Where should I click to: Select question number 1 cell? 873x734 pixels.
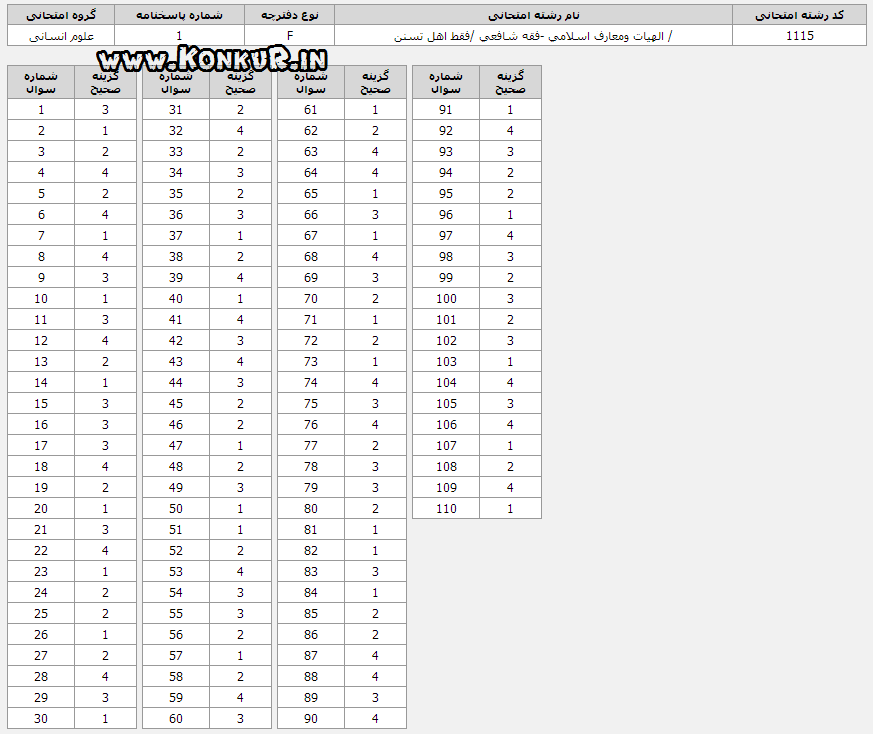41,110
